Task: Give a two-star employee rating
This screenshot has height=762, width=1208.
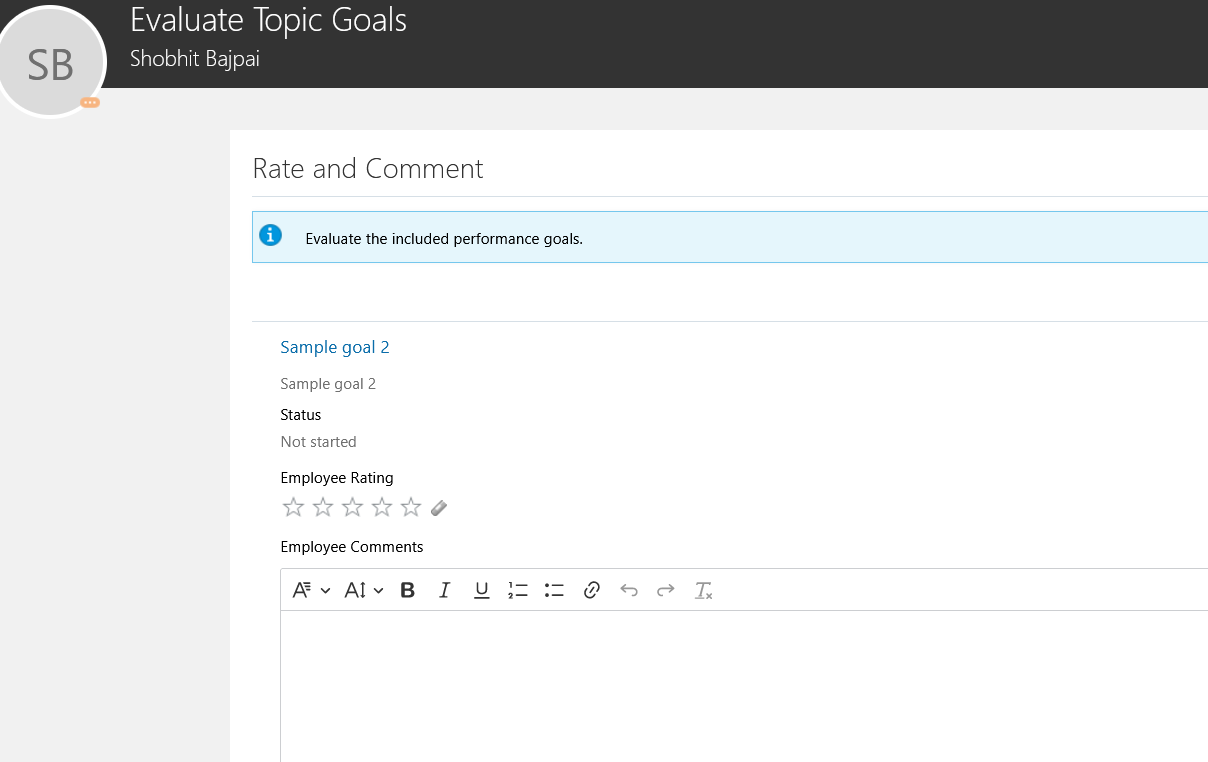Action: [x=322, y=507]
